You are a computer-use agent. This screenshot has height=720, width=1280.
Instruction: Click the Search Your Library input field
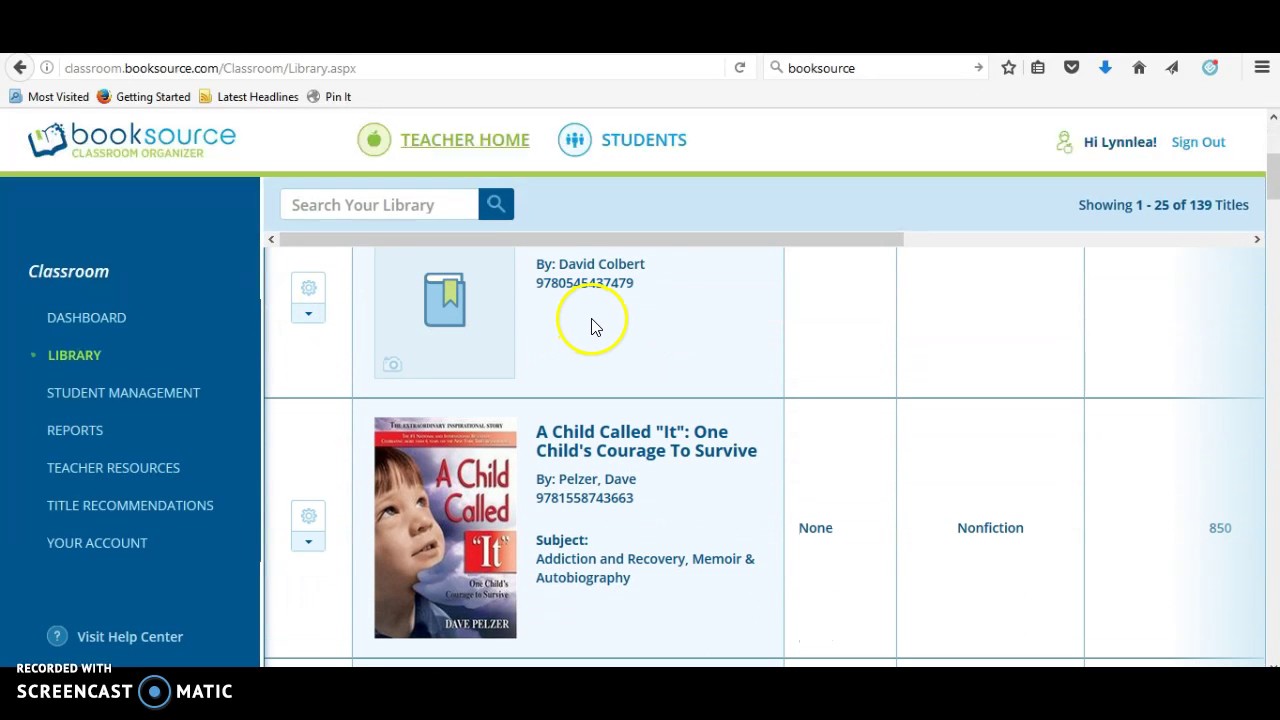(x=379, y=204)
